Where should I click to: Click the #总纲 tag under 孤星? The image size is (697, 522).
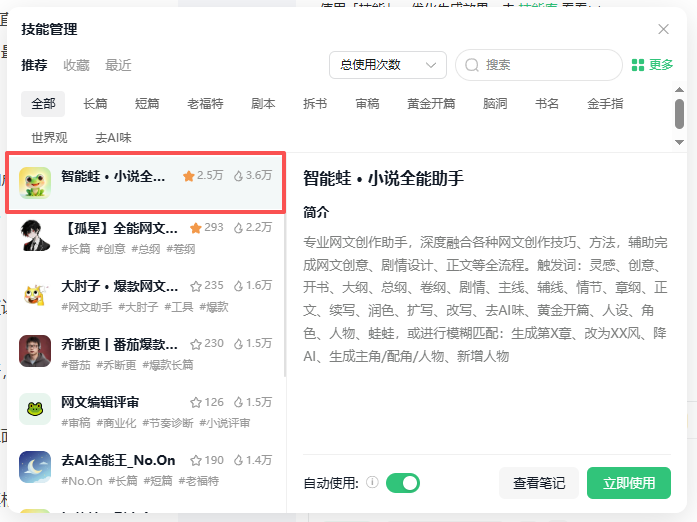146,249
